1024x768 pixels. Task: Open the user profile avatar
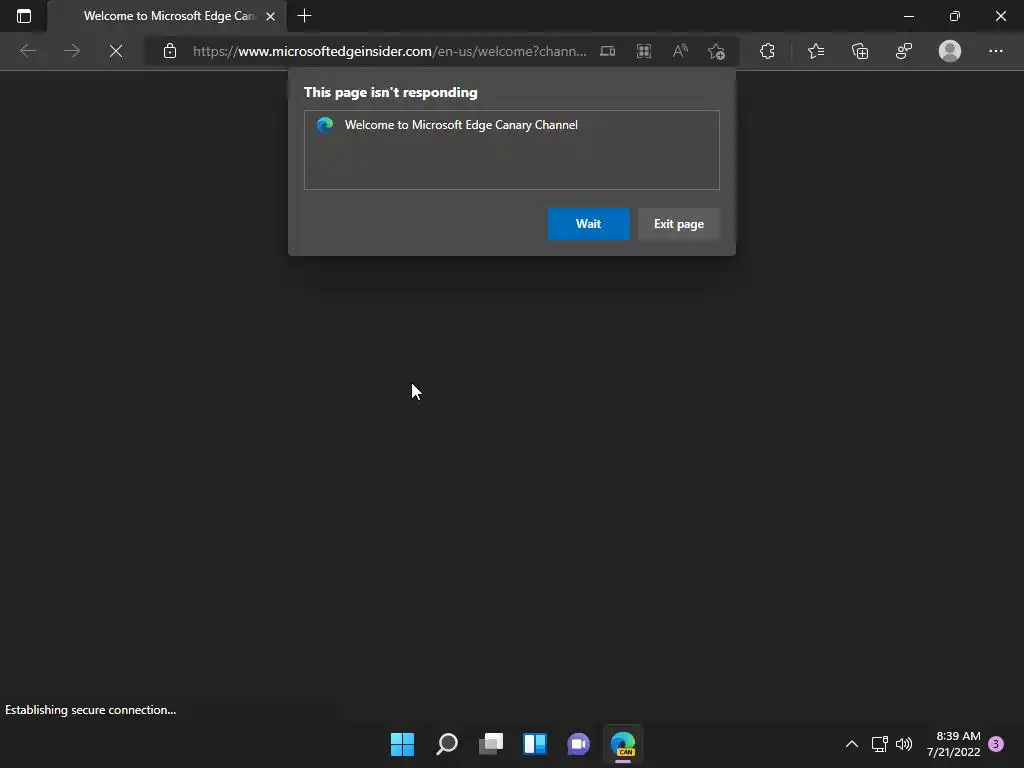(950, 51)
